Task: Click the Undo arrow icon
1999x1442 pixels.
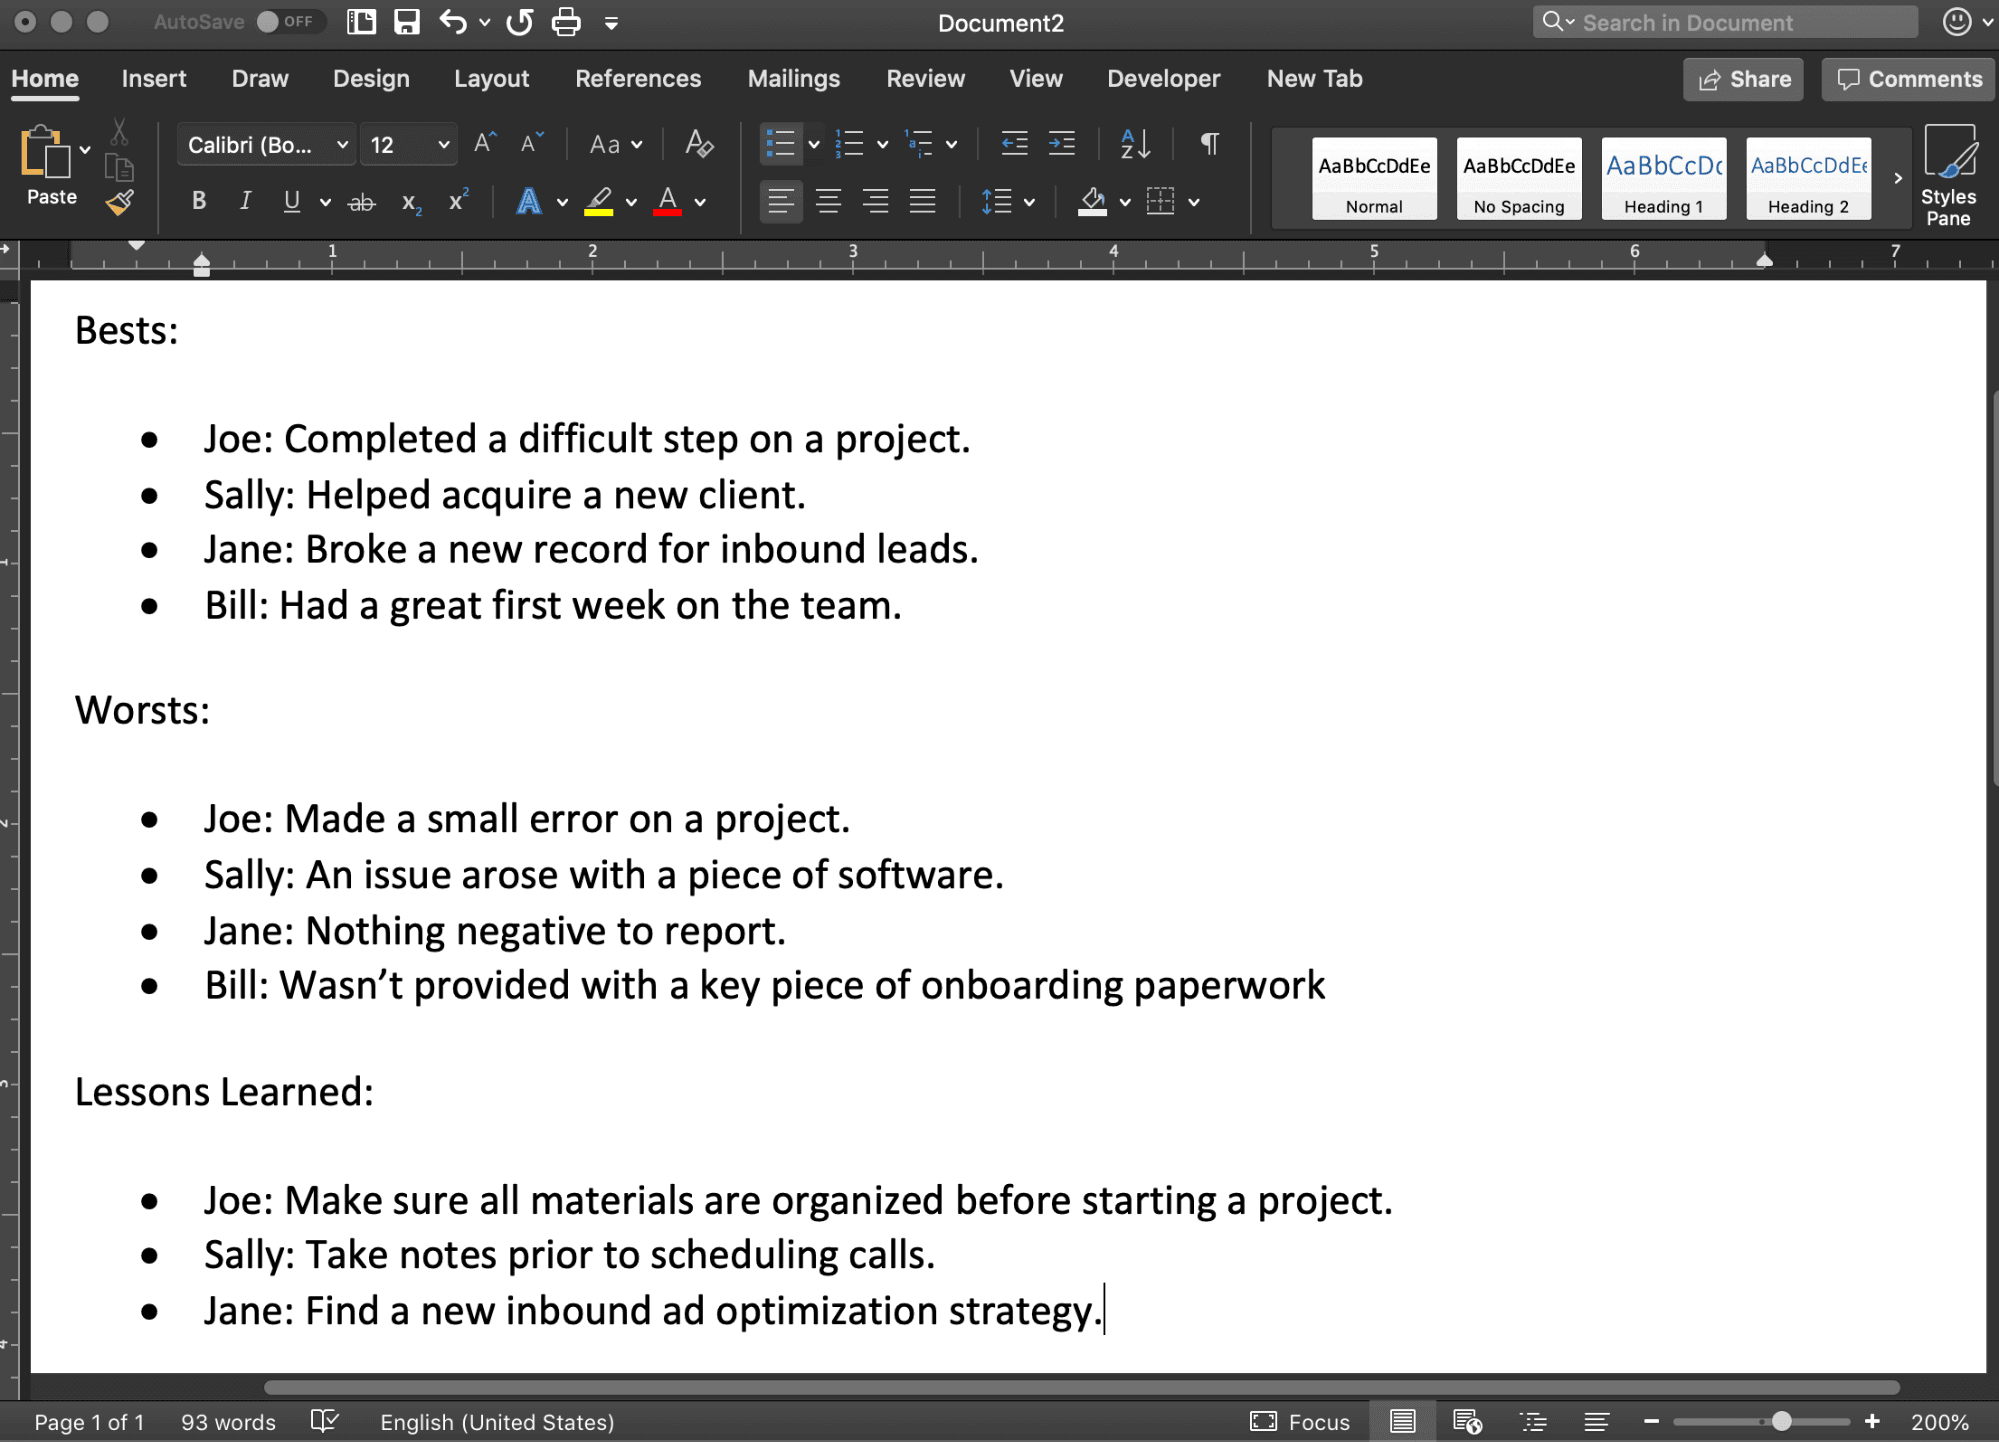Action: point(453,22)
